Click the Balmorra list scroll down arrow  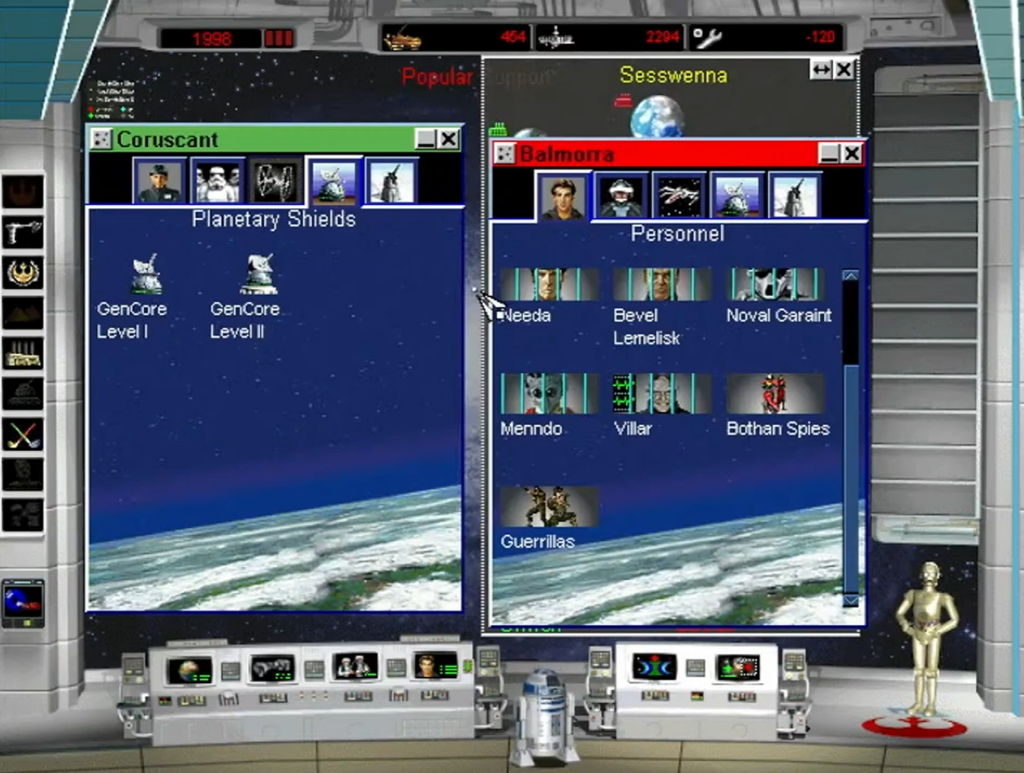coord(850,600)
